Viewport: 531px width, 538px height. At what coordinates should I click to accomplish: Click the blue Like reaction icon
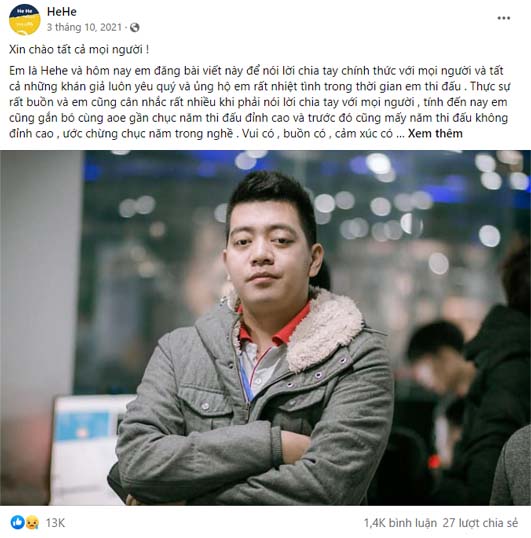click(x=17, y=522)
